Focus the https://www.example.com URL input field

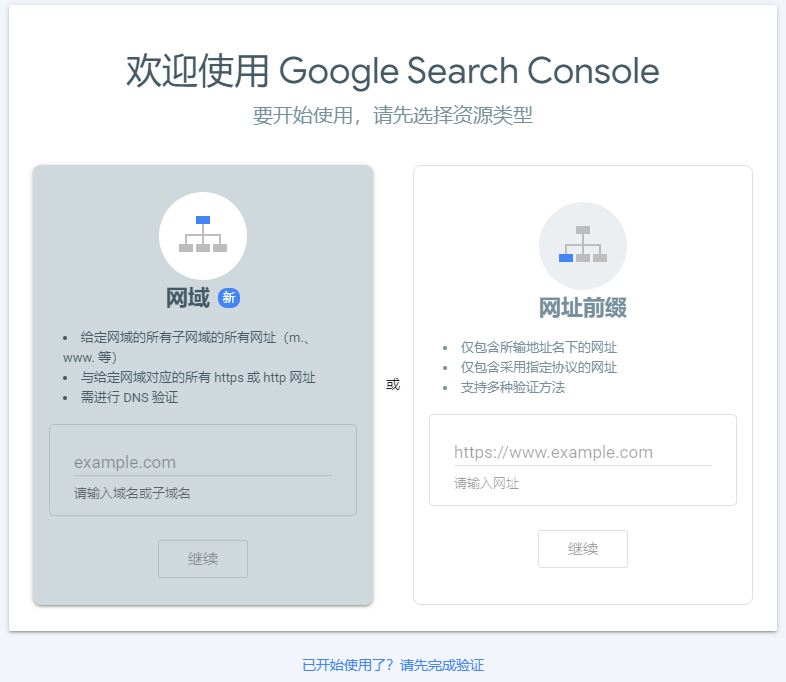(583, 452)
